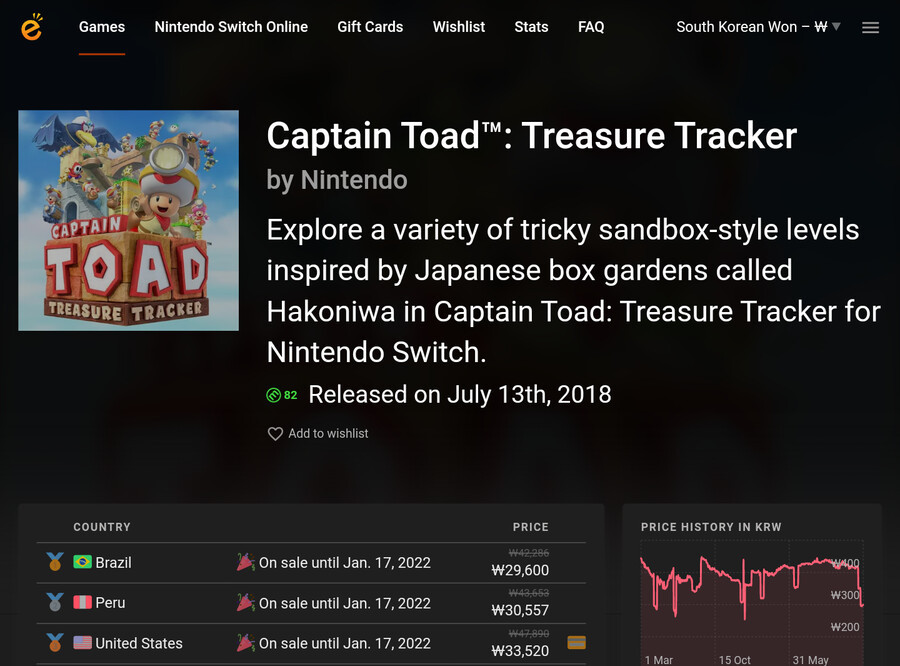Click the heart icon to wishlist

[275, 433]
